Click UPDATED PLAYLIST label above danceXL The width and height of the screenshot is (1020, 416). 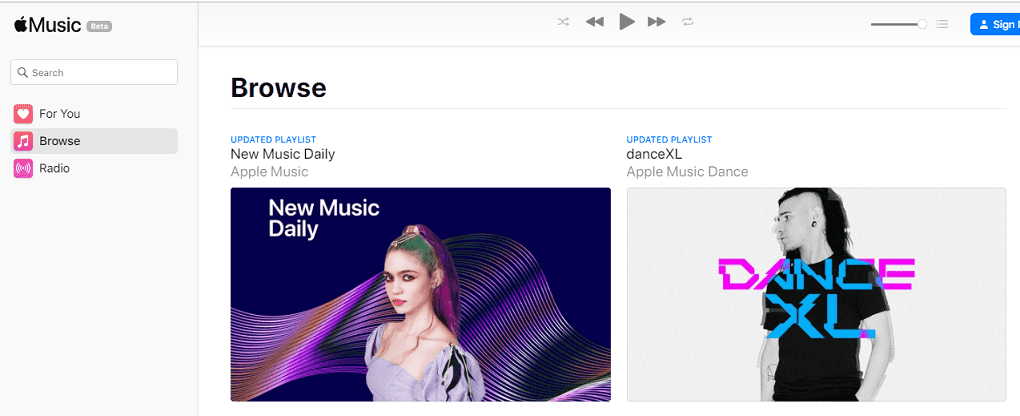tap(669, 140)
